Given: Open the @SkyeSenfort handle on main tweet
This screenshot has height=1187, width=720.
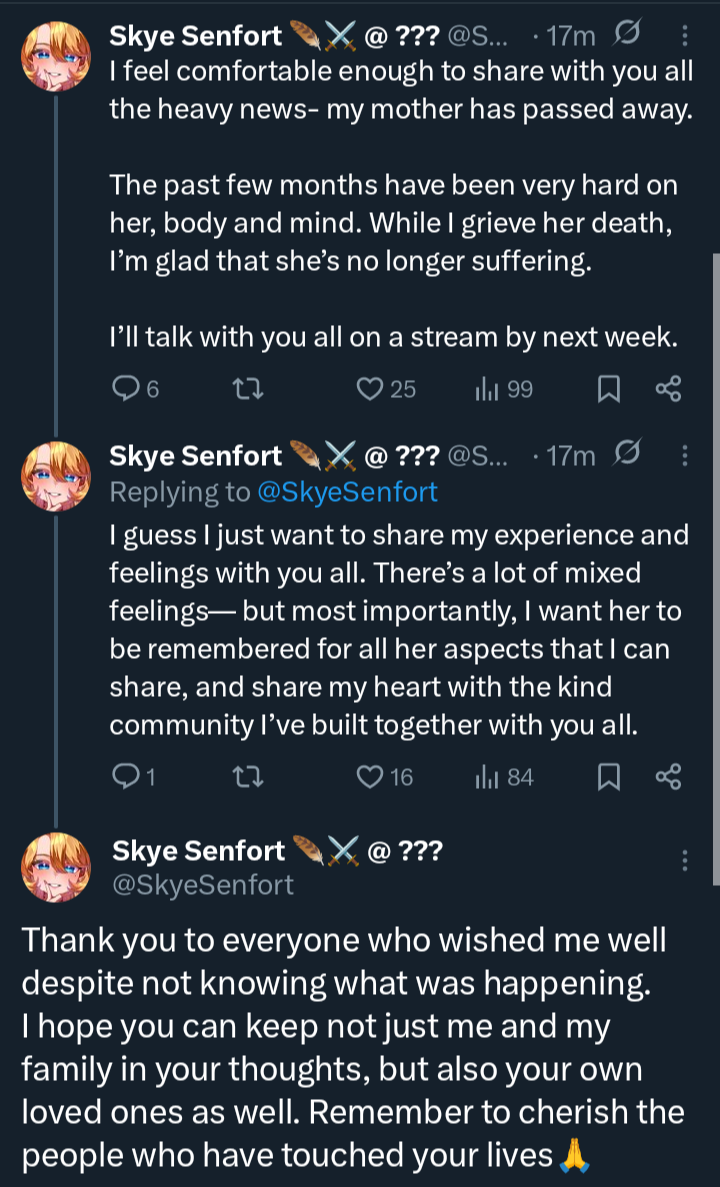Looking at the screenshot, I should click(x=203, y=884).
